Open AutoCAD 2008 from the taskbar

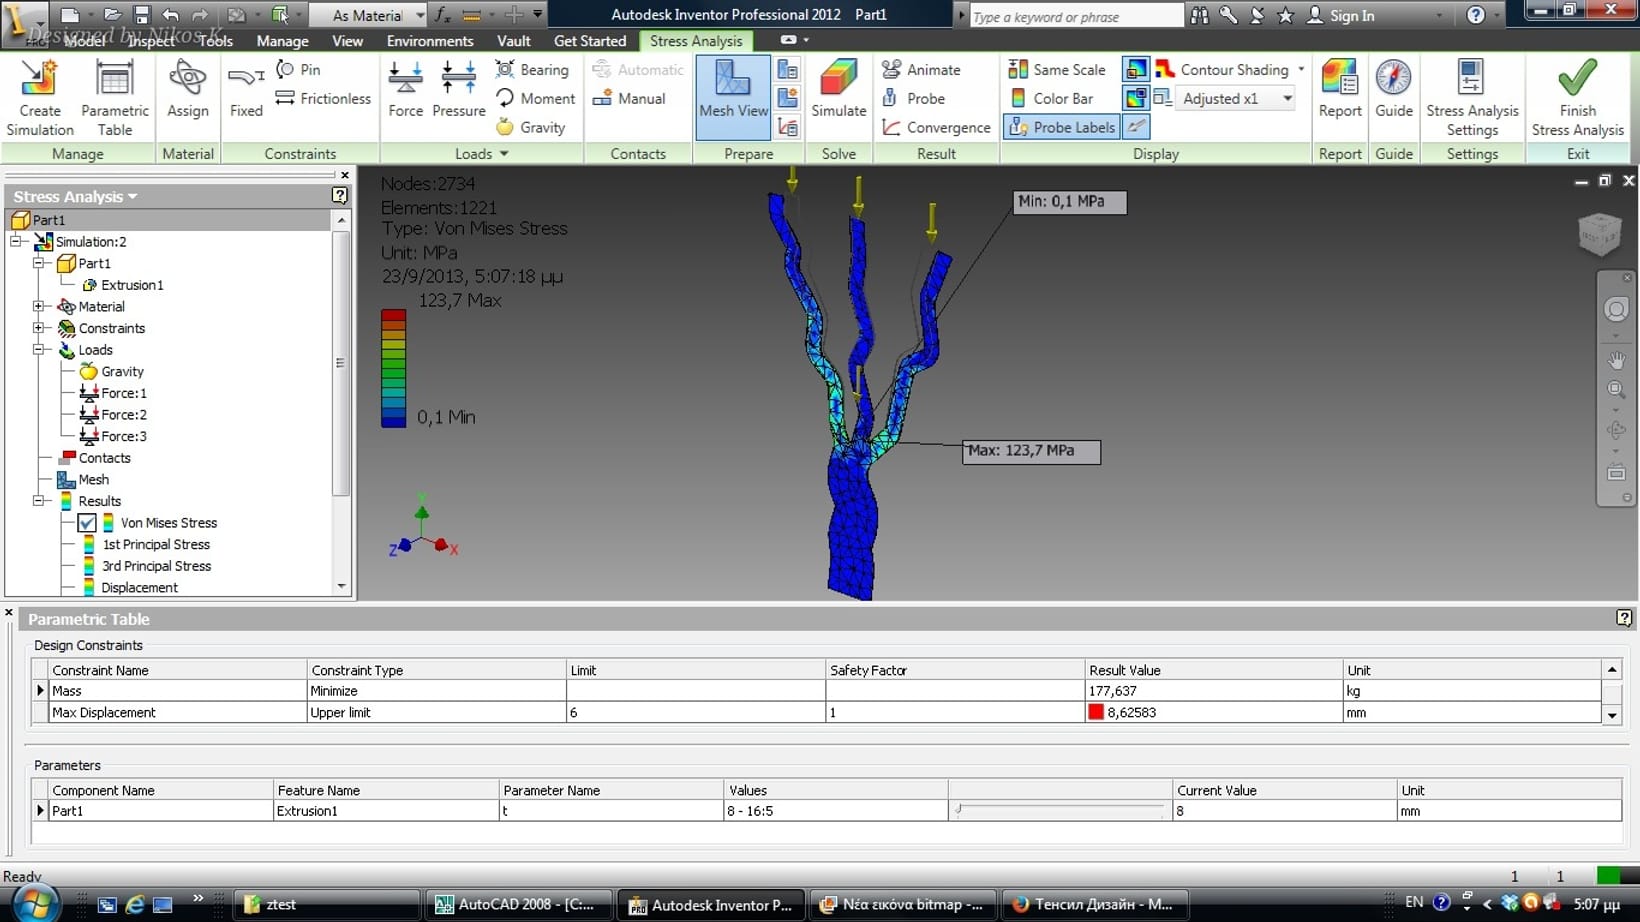(x=516, y=904)
